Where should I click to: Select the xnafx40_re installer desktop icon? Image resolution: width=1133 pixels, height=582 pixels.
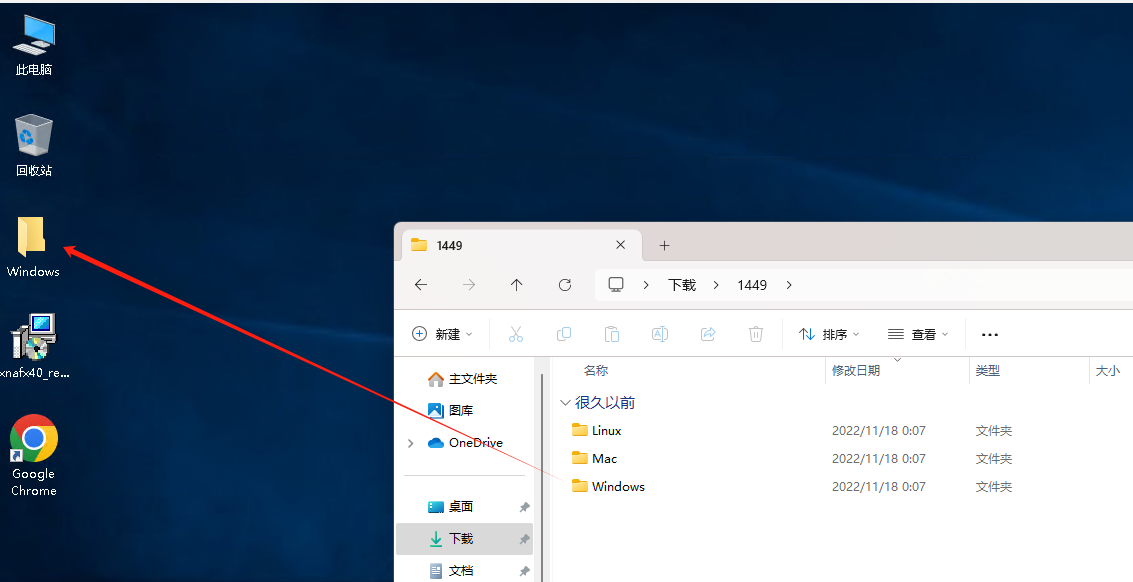tap(34, 346)
